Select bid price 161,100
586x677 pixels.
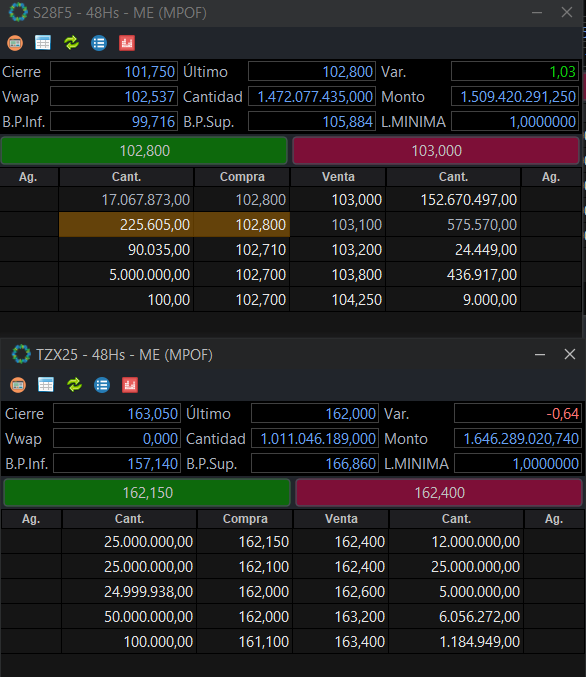tap(245, 642)
